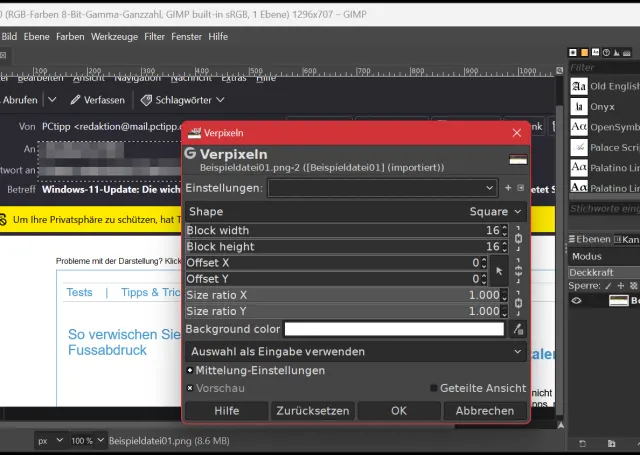
Task: Click the chain link beside Block width
Action: 518,238
